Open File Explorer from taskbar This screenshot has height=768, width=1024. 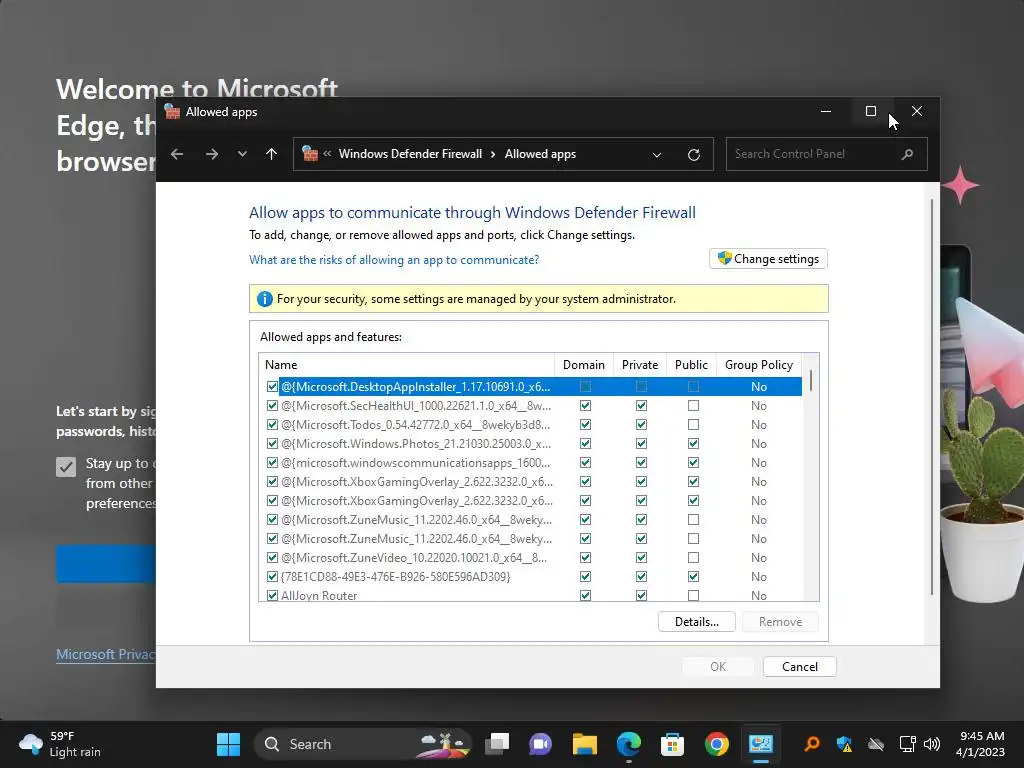pos(584,744)
